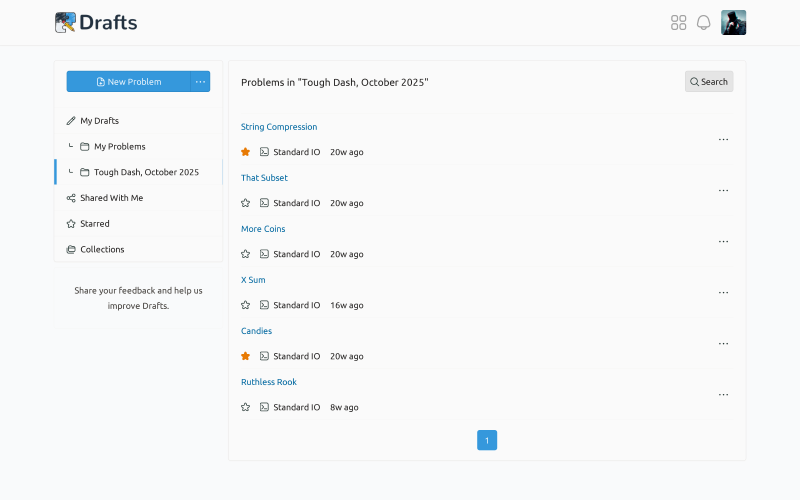The height and width of the screenshot is (500, 800).
Task: Click the Drafts logo icon
Action: [x=65, y=22]
